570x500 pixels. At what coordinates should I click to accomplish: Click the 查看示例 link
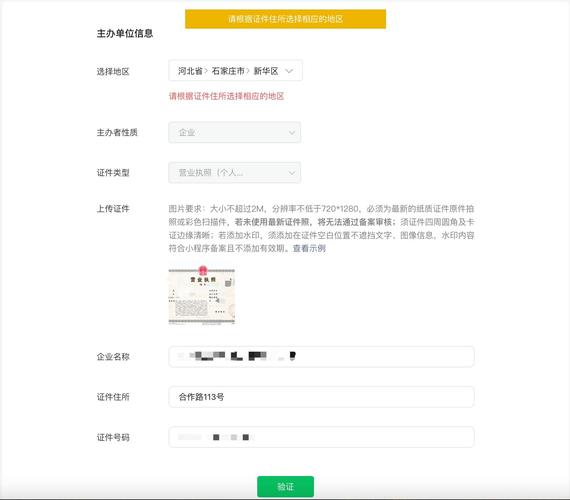pyautogui.click(x=309, y=248)
